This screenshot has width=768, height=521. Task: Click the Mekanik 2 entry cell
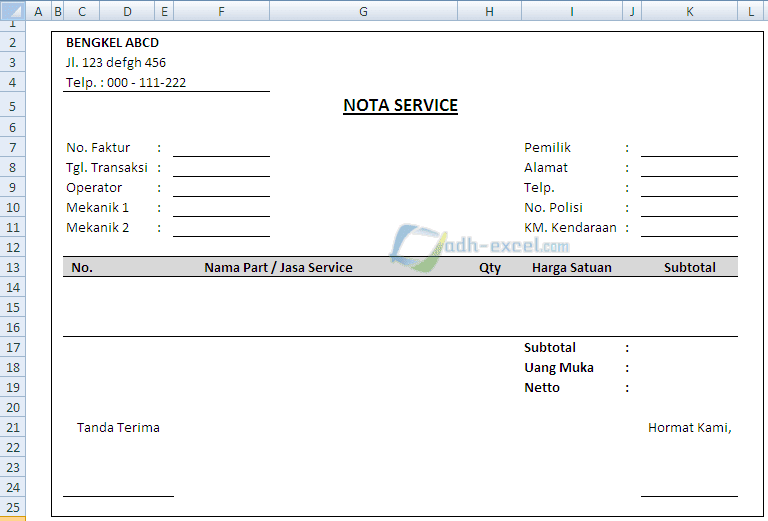click(x=221, y=228)
